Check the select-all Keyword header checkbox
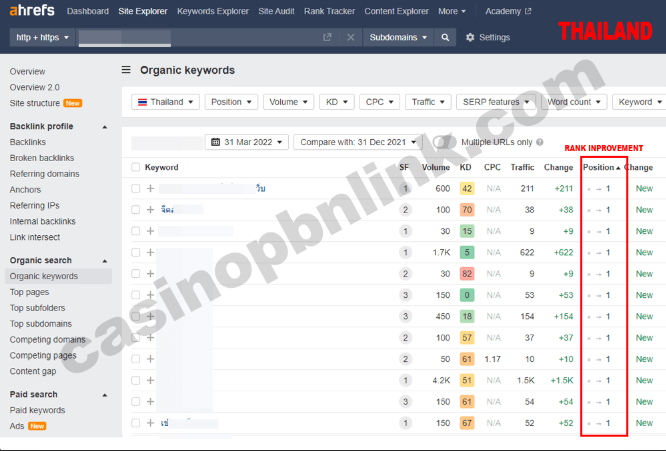The image size is (666, 451). pyautogui.click(x=135, y=167)
